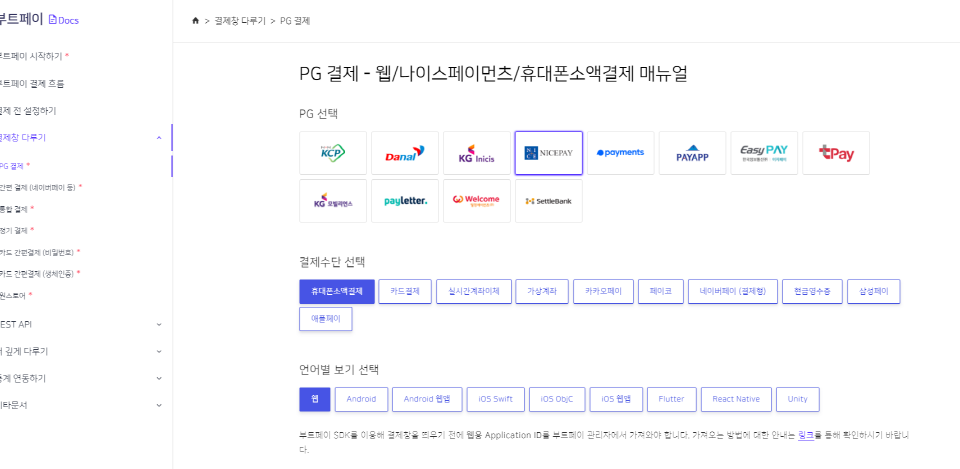
Task: Select the payletter gateway logo
Action: (x=405, y=201)
